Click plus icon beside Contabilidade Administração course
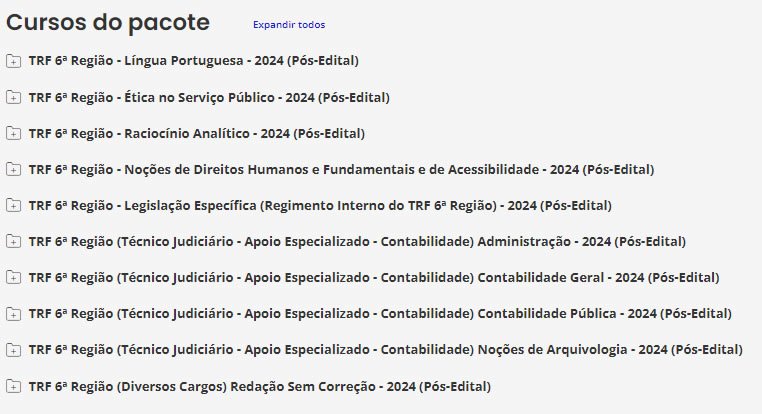 pos(13,241)
